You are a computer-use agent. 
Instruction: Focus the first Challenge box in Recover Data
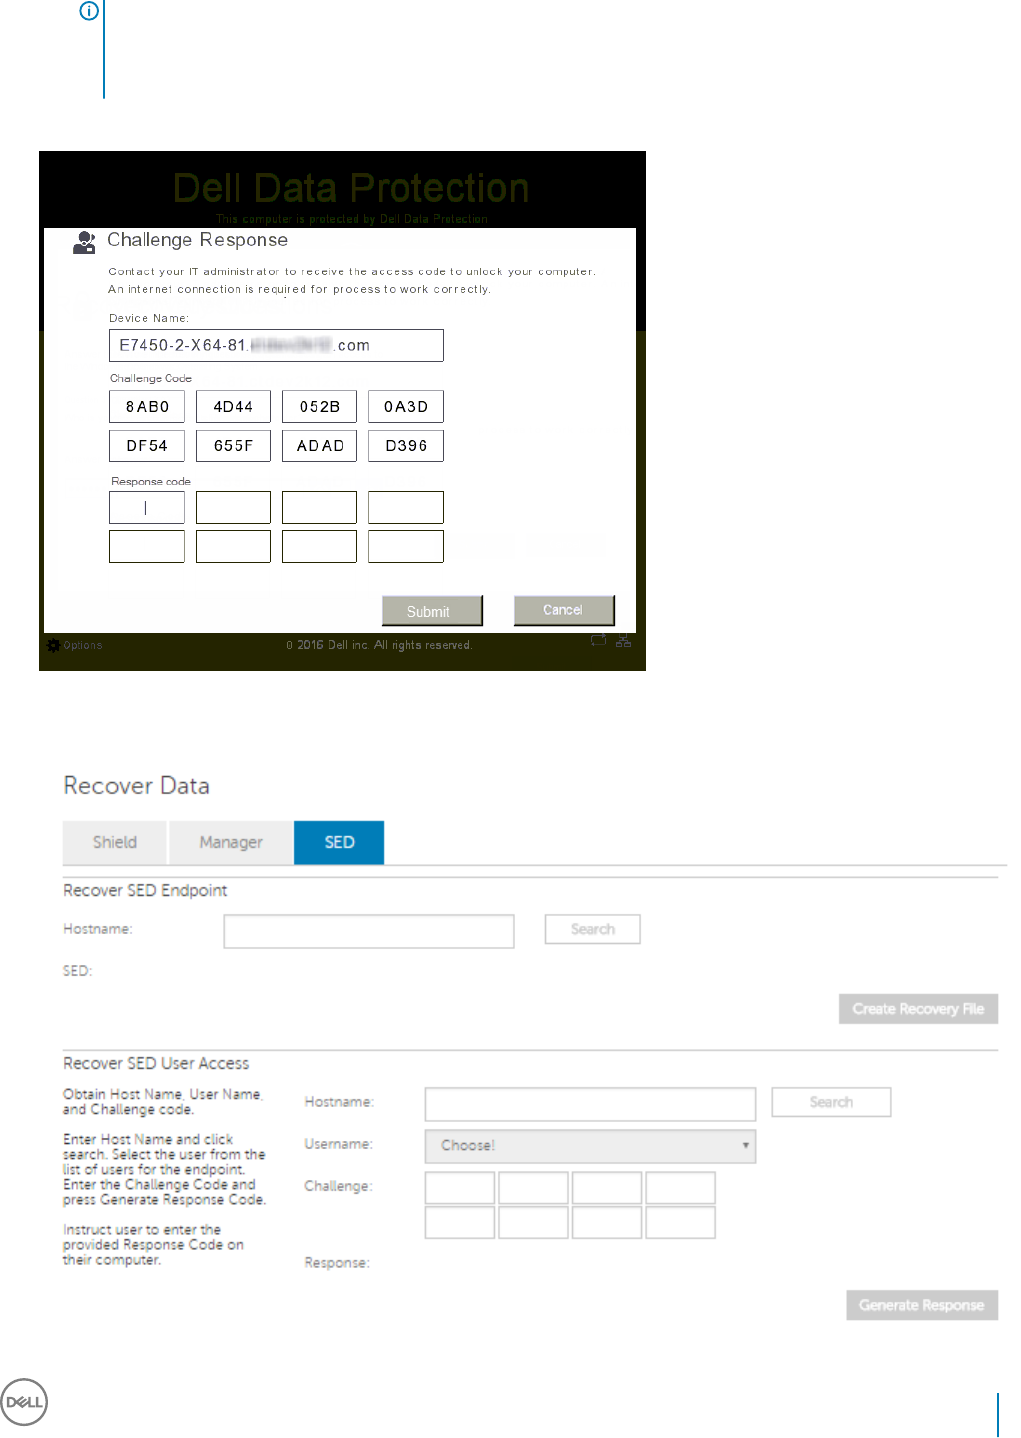(x=460, y=1188)
